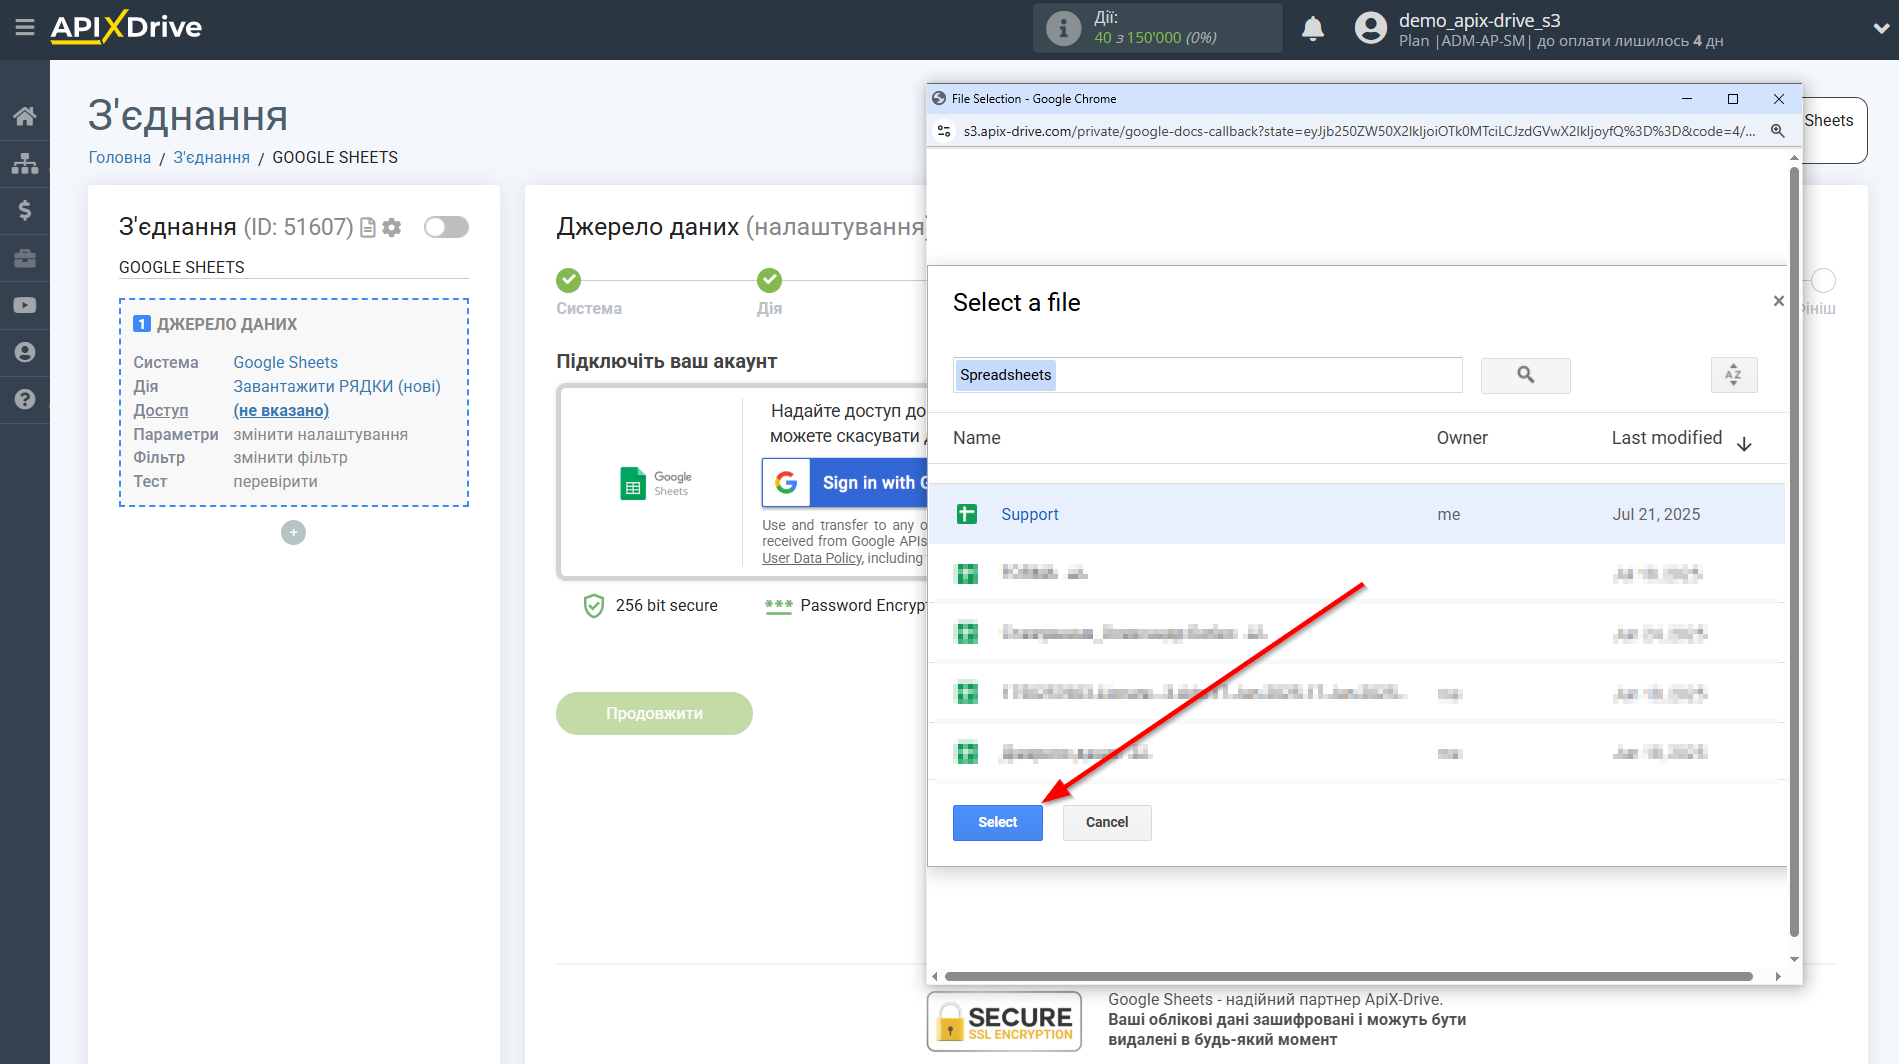Image resolution: width=1899 pixels, height=1064 pixels.
Task: Click the Chrome zoom magnifier icon
Action: coord(1777,131)
